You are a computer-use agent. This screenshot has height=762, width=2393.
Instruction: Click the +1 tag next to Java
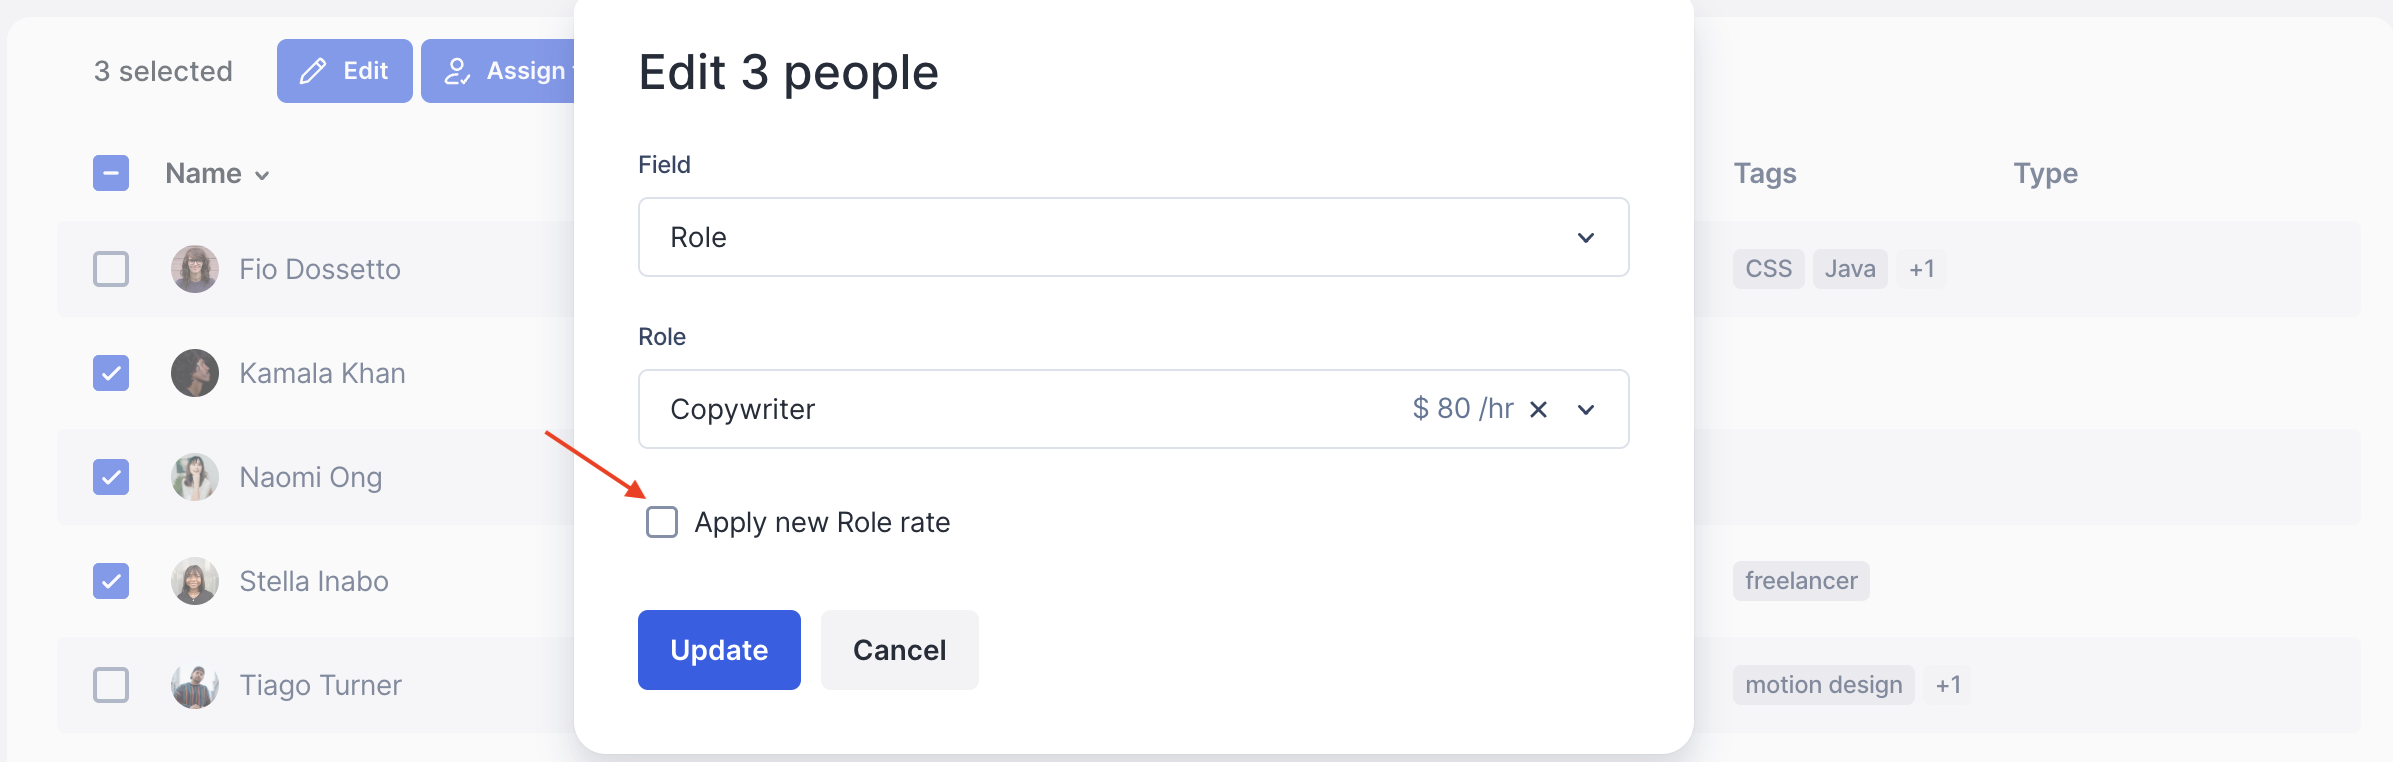(1921, 269)
